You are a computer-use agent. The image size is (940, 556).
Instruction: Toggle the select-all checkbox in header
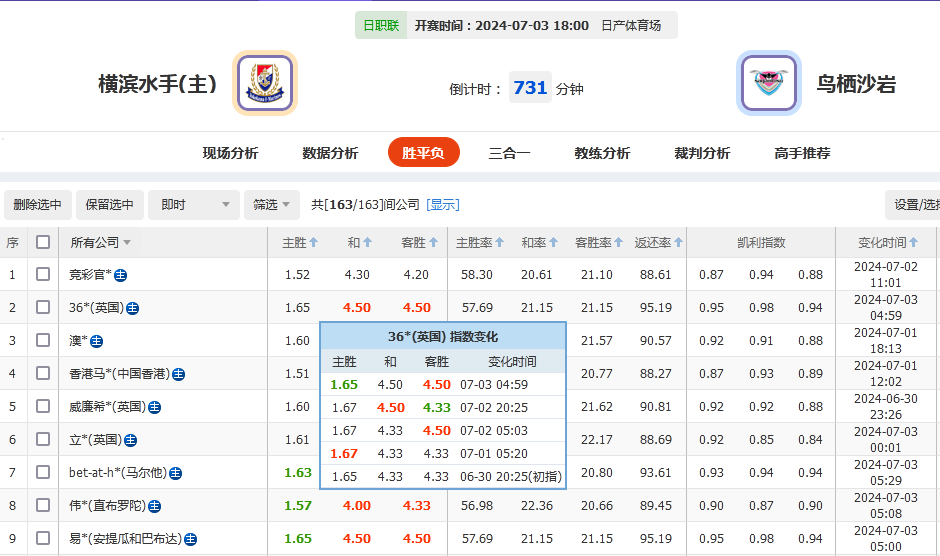[43, 242]
